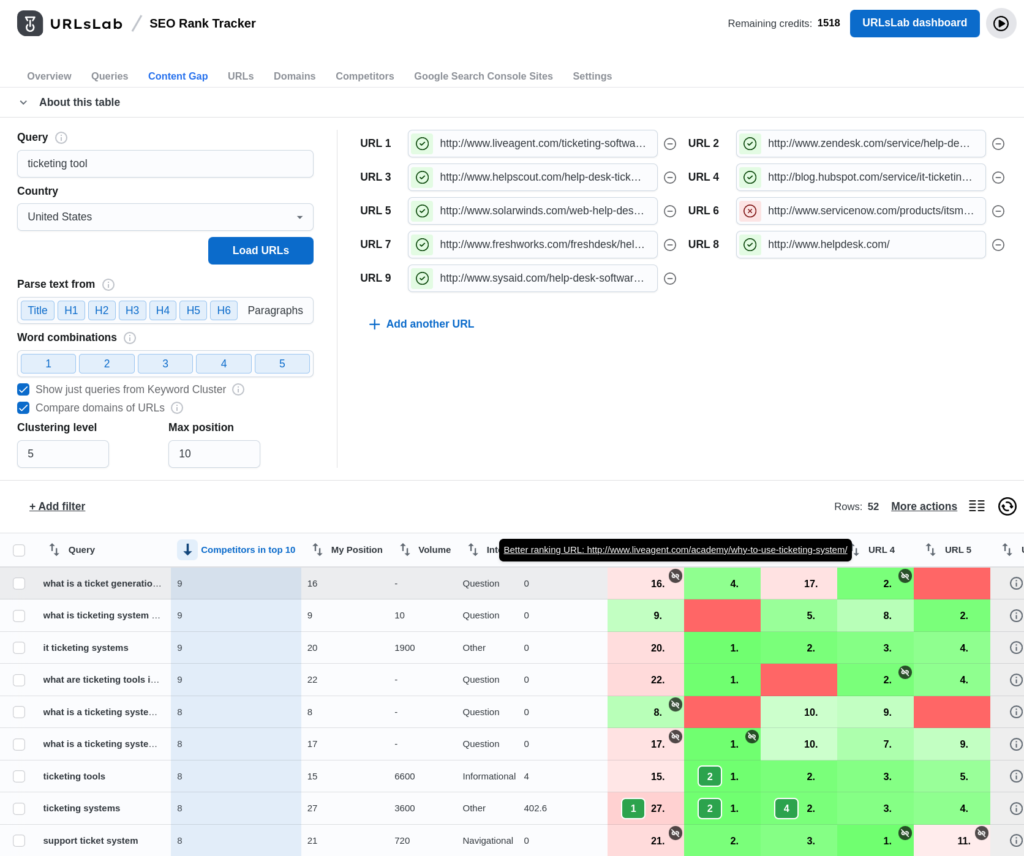Click the red error status icon of URL 6
This screenshot has height=856, width=1024.
[x=750, y=211]
